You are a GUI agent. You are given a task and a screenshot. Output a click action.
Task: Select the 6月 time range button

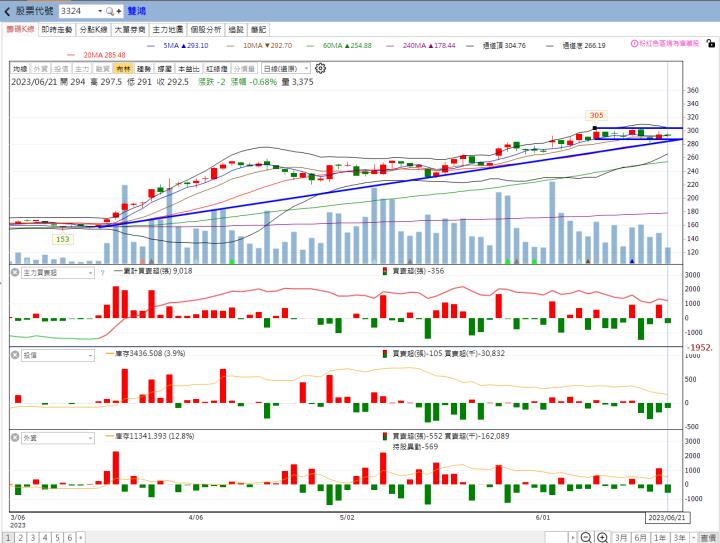click(640, 537)
